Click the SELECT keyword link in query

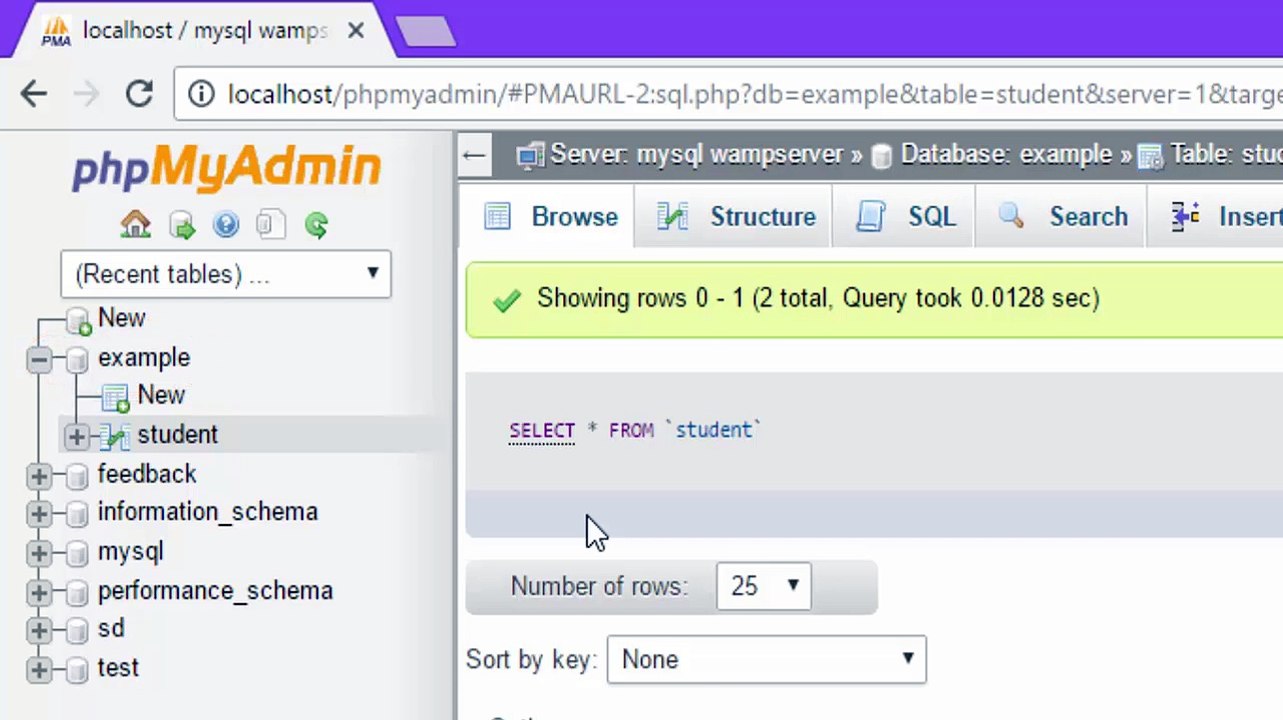click(x=542, y=430)
